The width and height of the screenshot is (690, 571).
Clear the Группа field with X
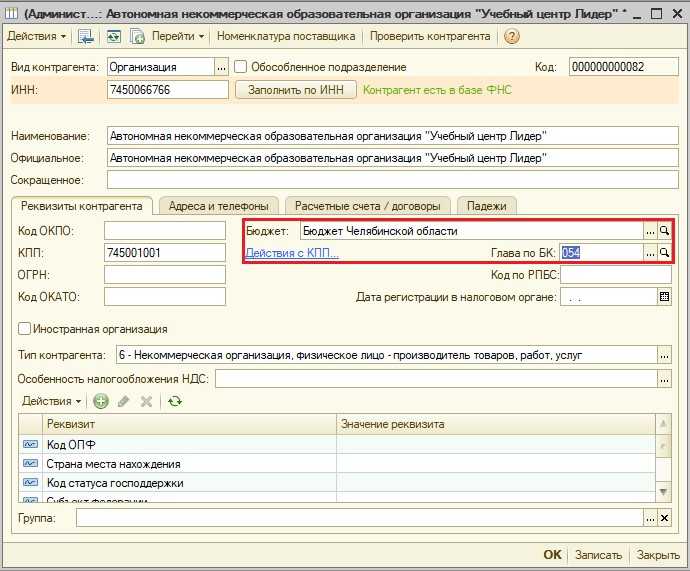pyautogui.click(x=664, y=518)
